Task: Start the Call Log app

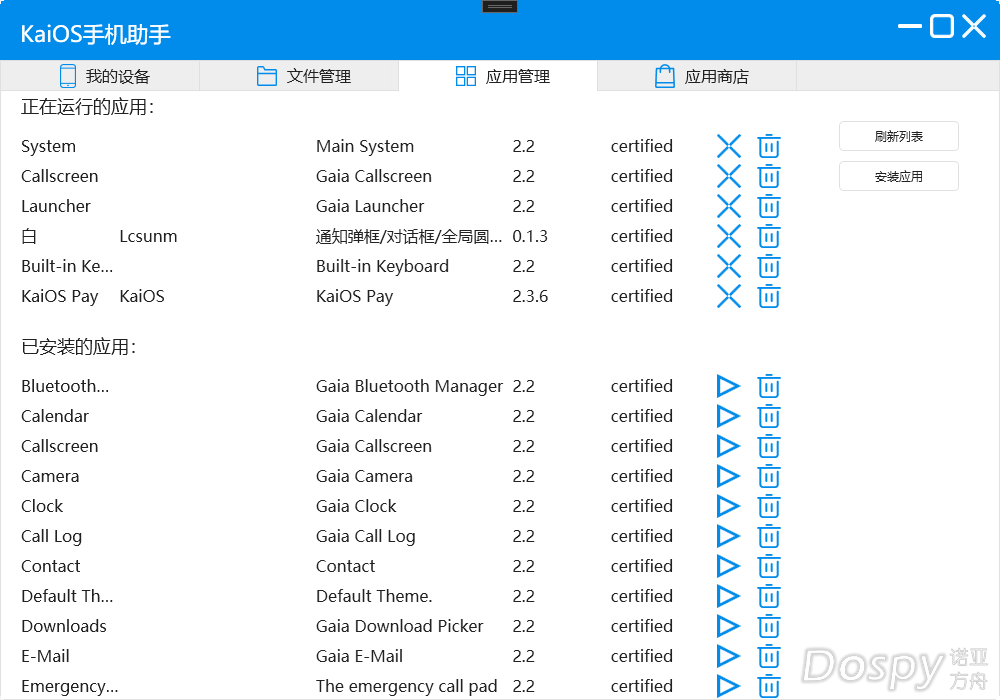Action: click(728, 536)
